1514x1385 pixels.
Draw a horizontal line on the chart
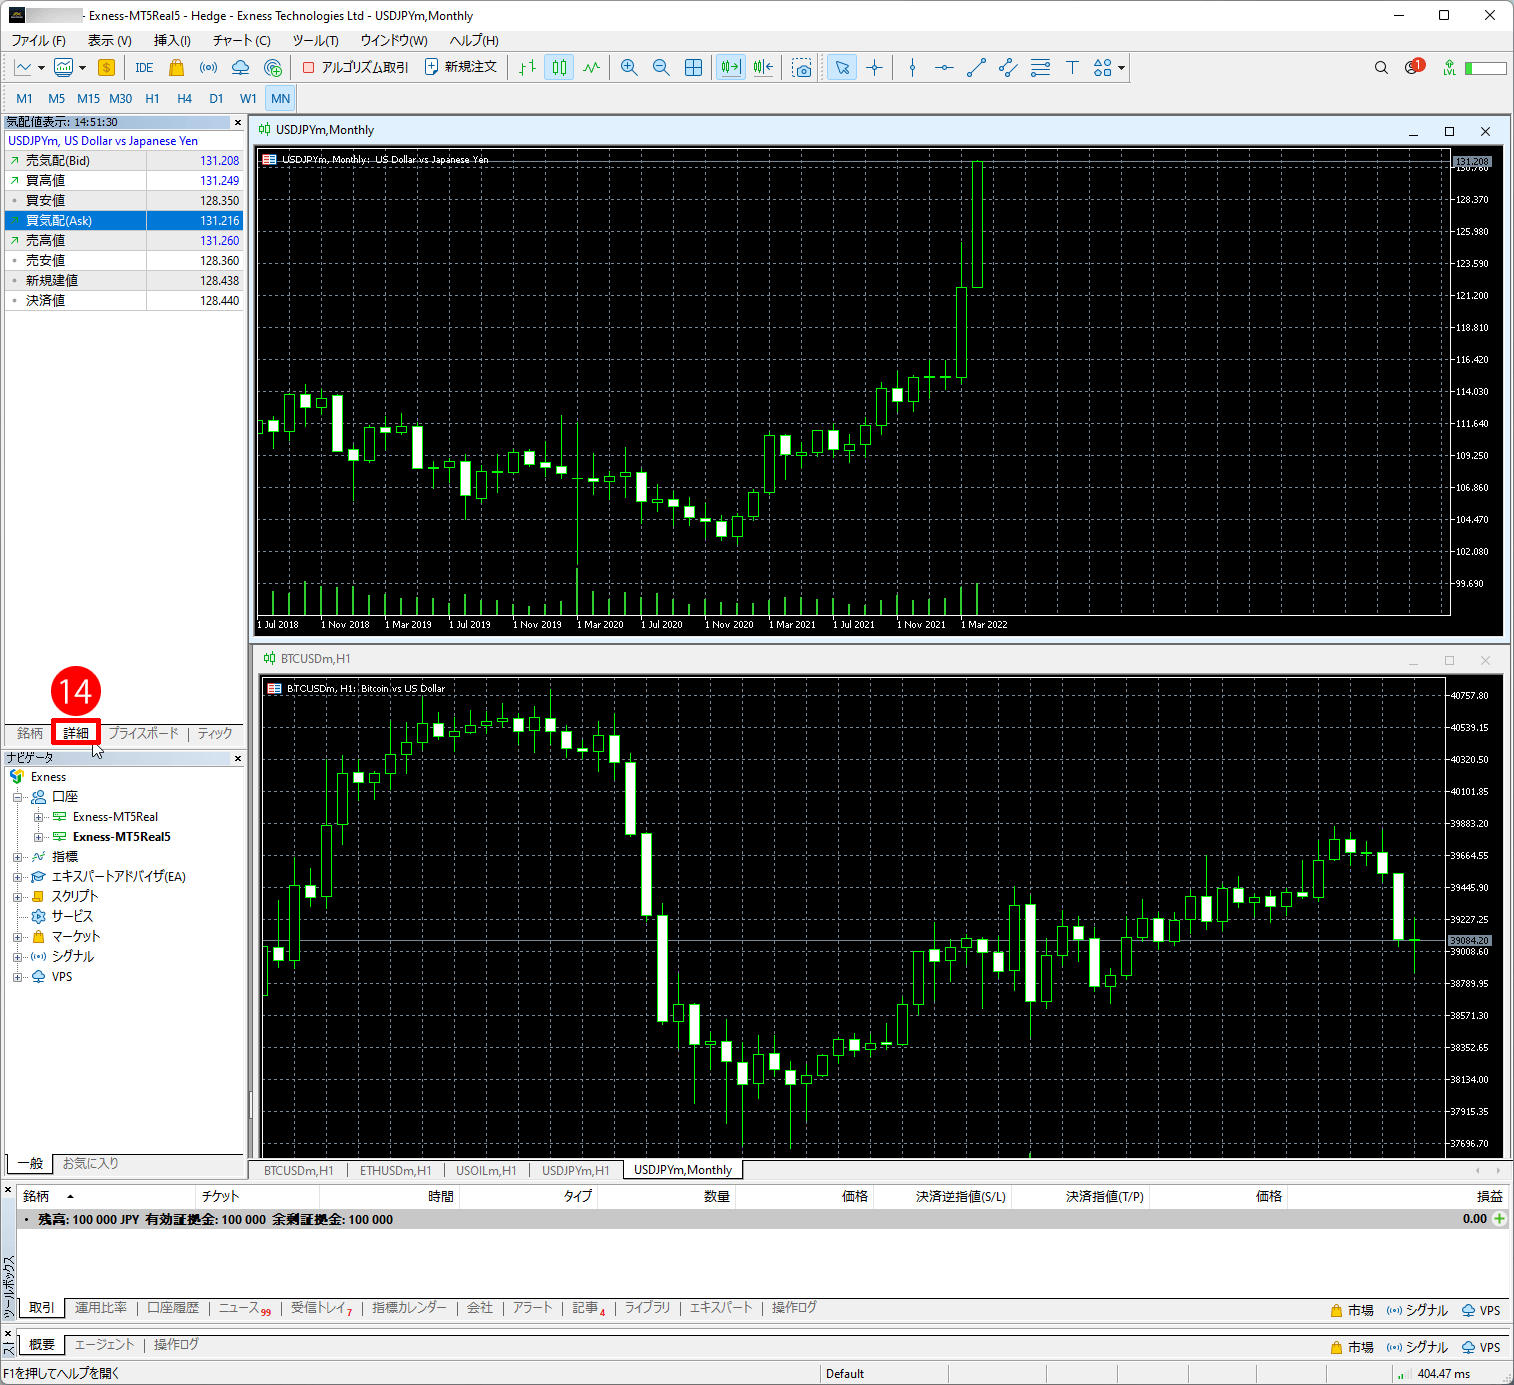(x=944, y=68)
